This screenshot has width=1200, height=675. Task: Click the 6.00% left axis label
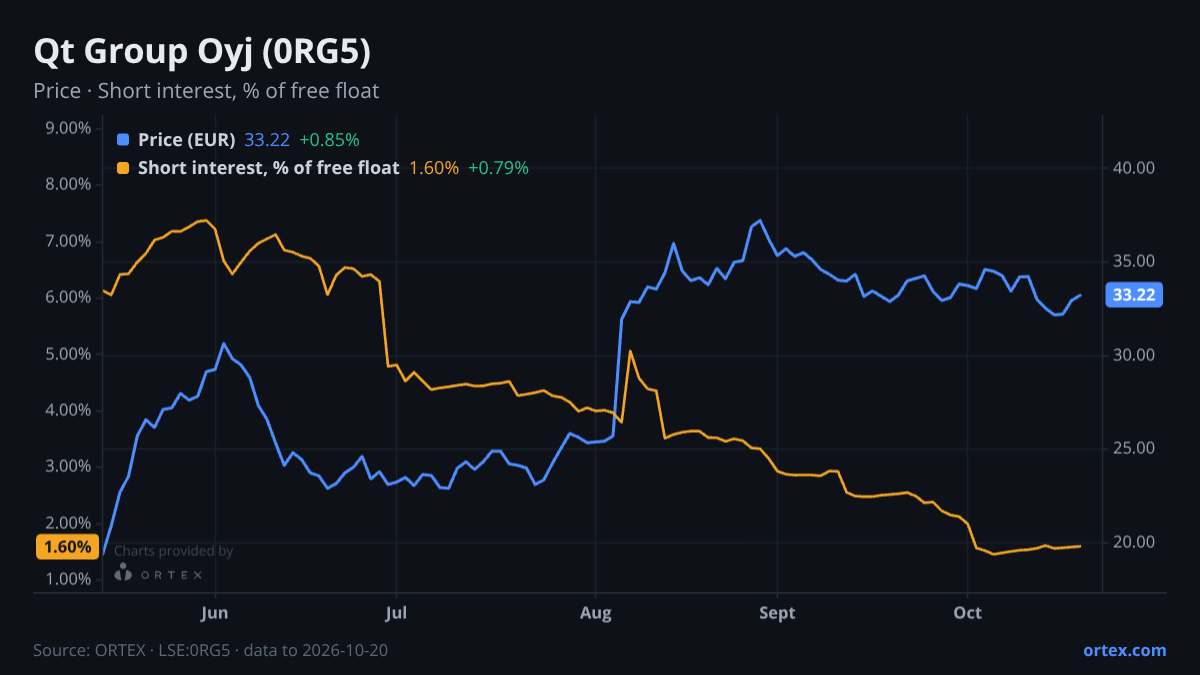(69, 298)
